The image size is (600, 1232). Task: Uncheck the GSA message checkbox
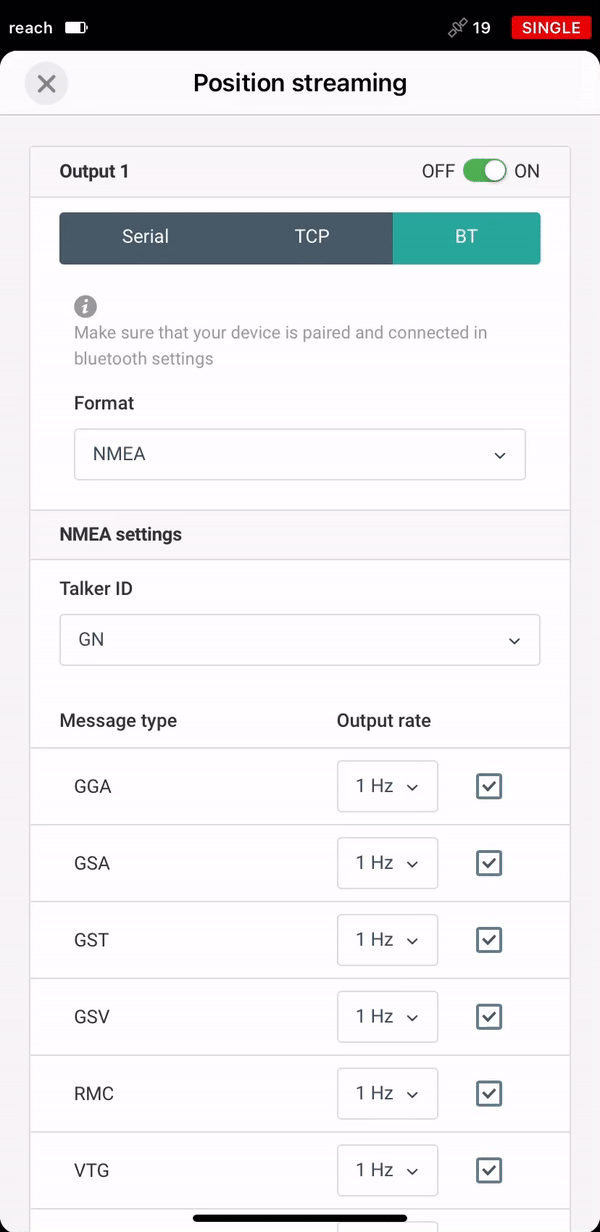tap(489, 863)
